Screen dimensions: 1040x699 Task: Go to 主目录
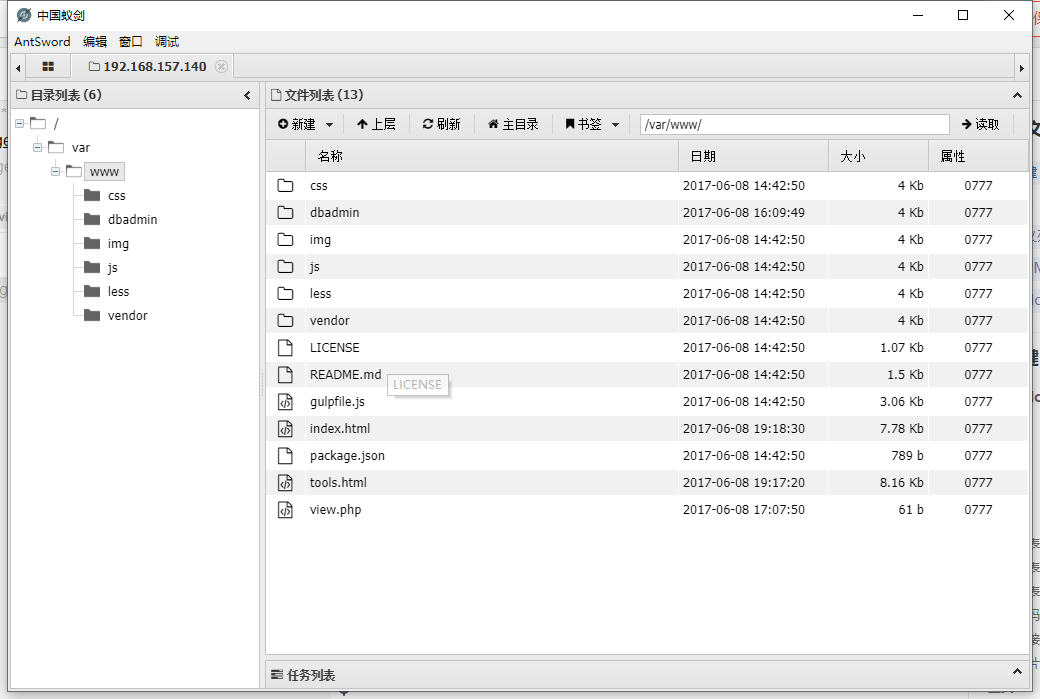click(513, 124)
